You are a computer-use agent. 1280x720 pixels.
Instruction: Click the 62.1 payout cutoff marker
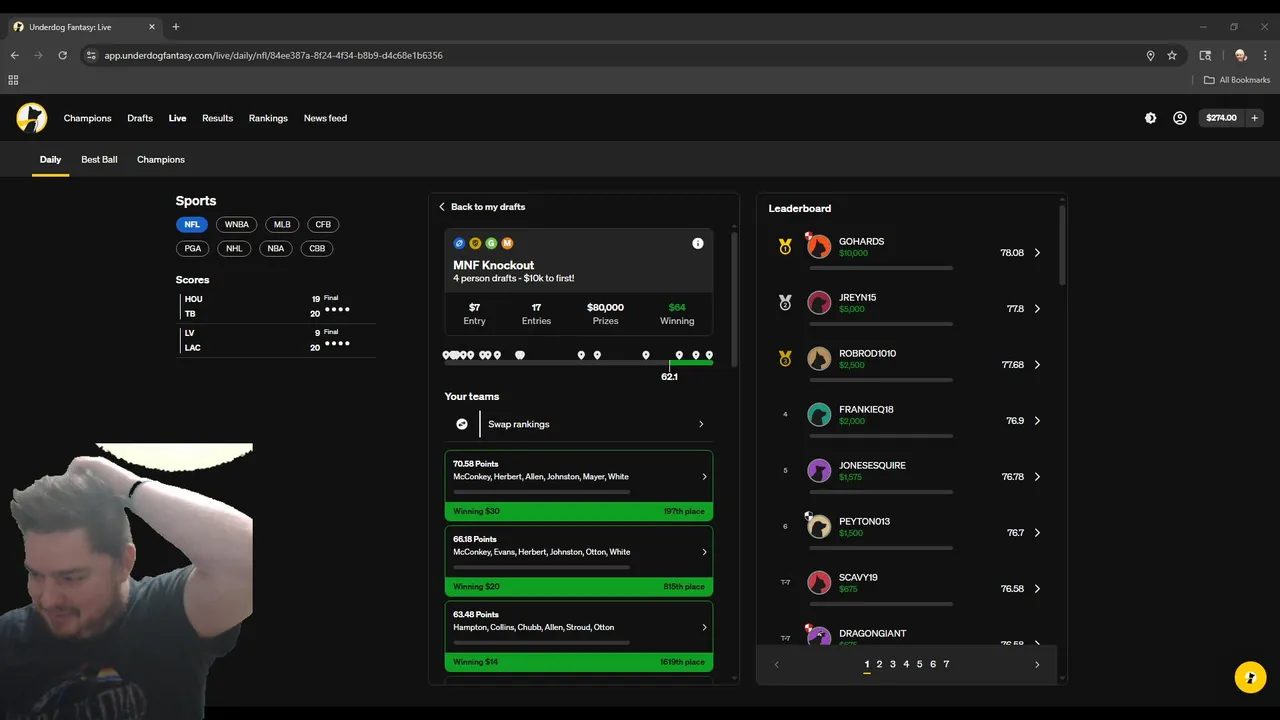click(670, 376)
